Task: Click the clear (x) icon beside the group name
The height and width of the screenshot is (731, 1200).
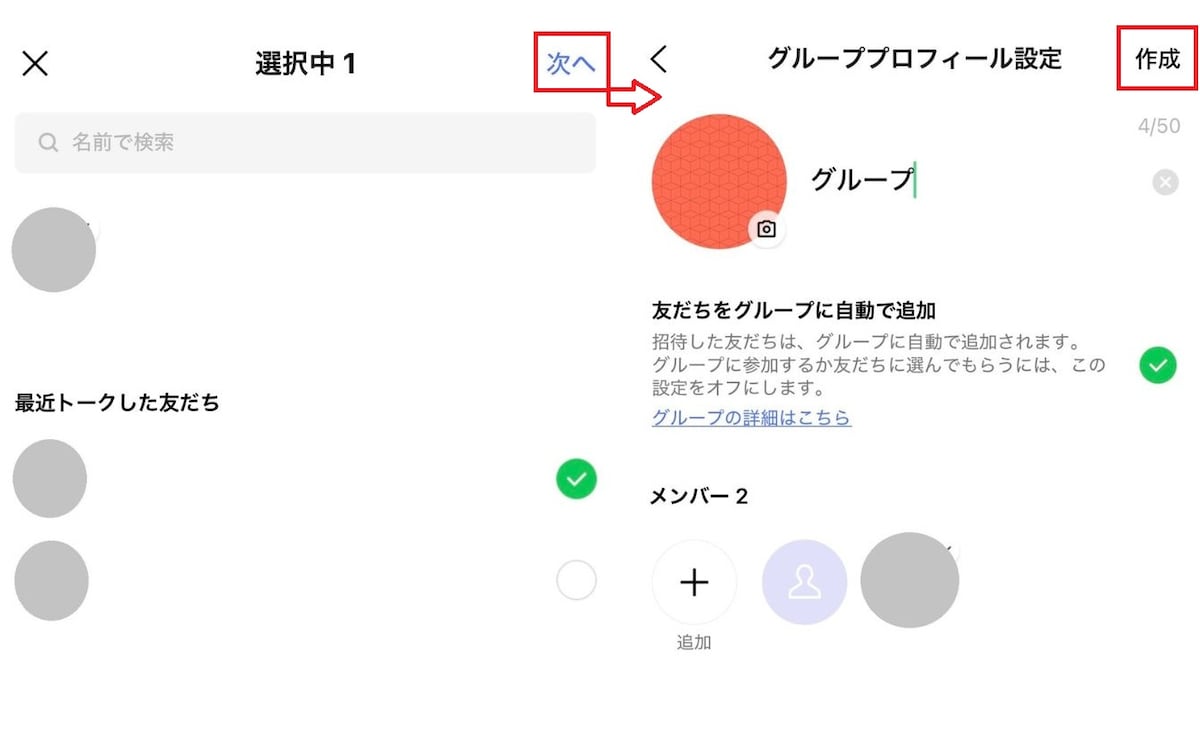Action: 1164,181
